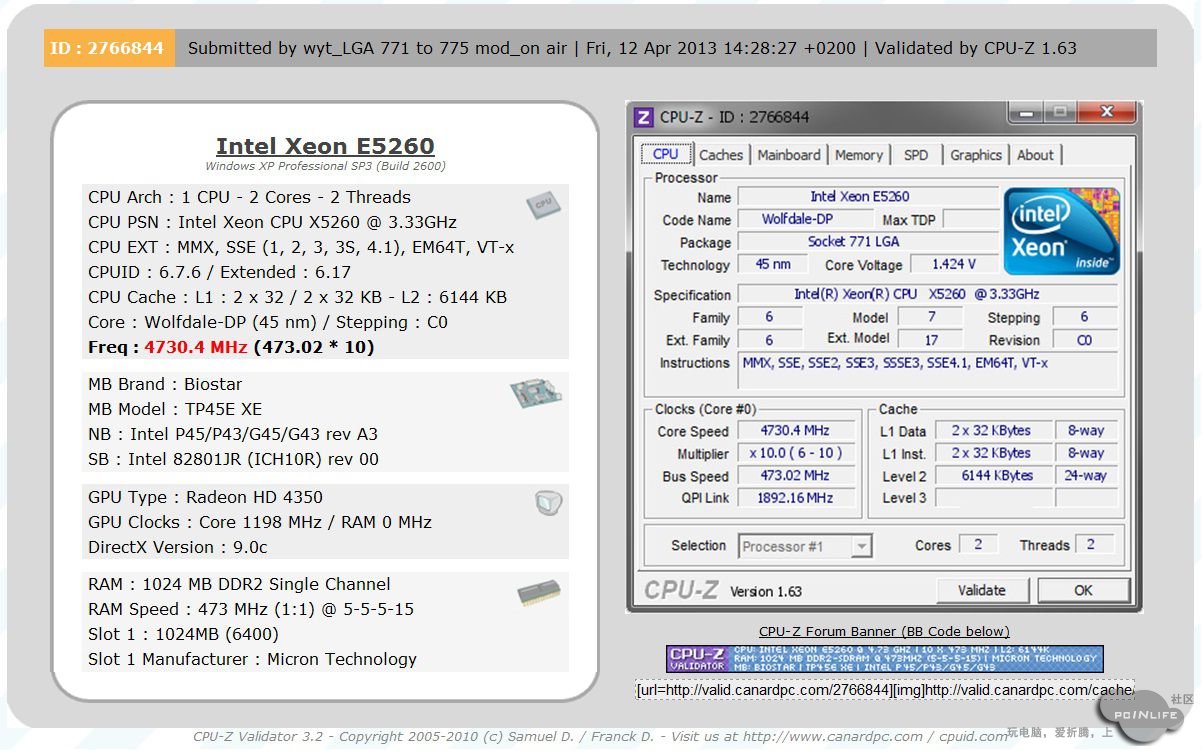Click the Name field showing Intel Xeon E5260

(x=868, y=197)
